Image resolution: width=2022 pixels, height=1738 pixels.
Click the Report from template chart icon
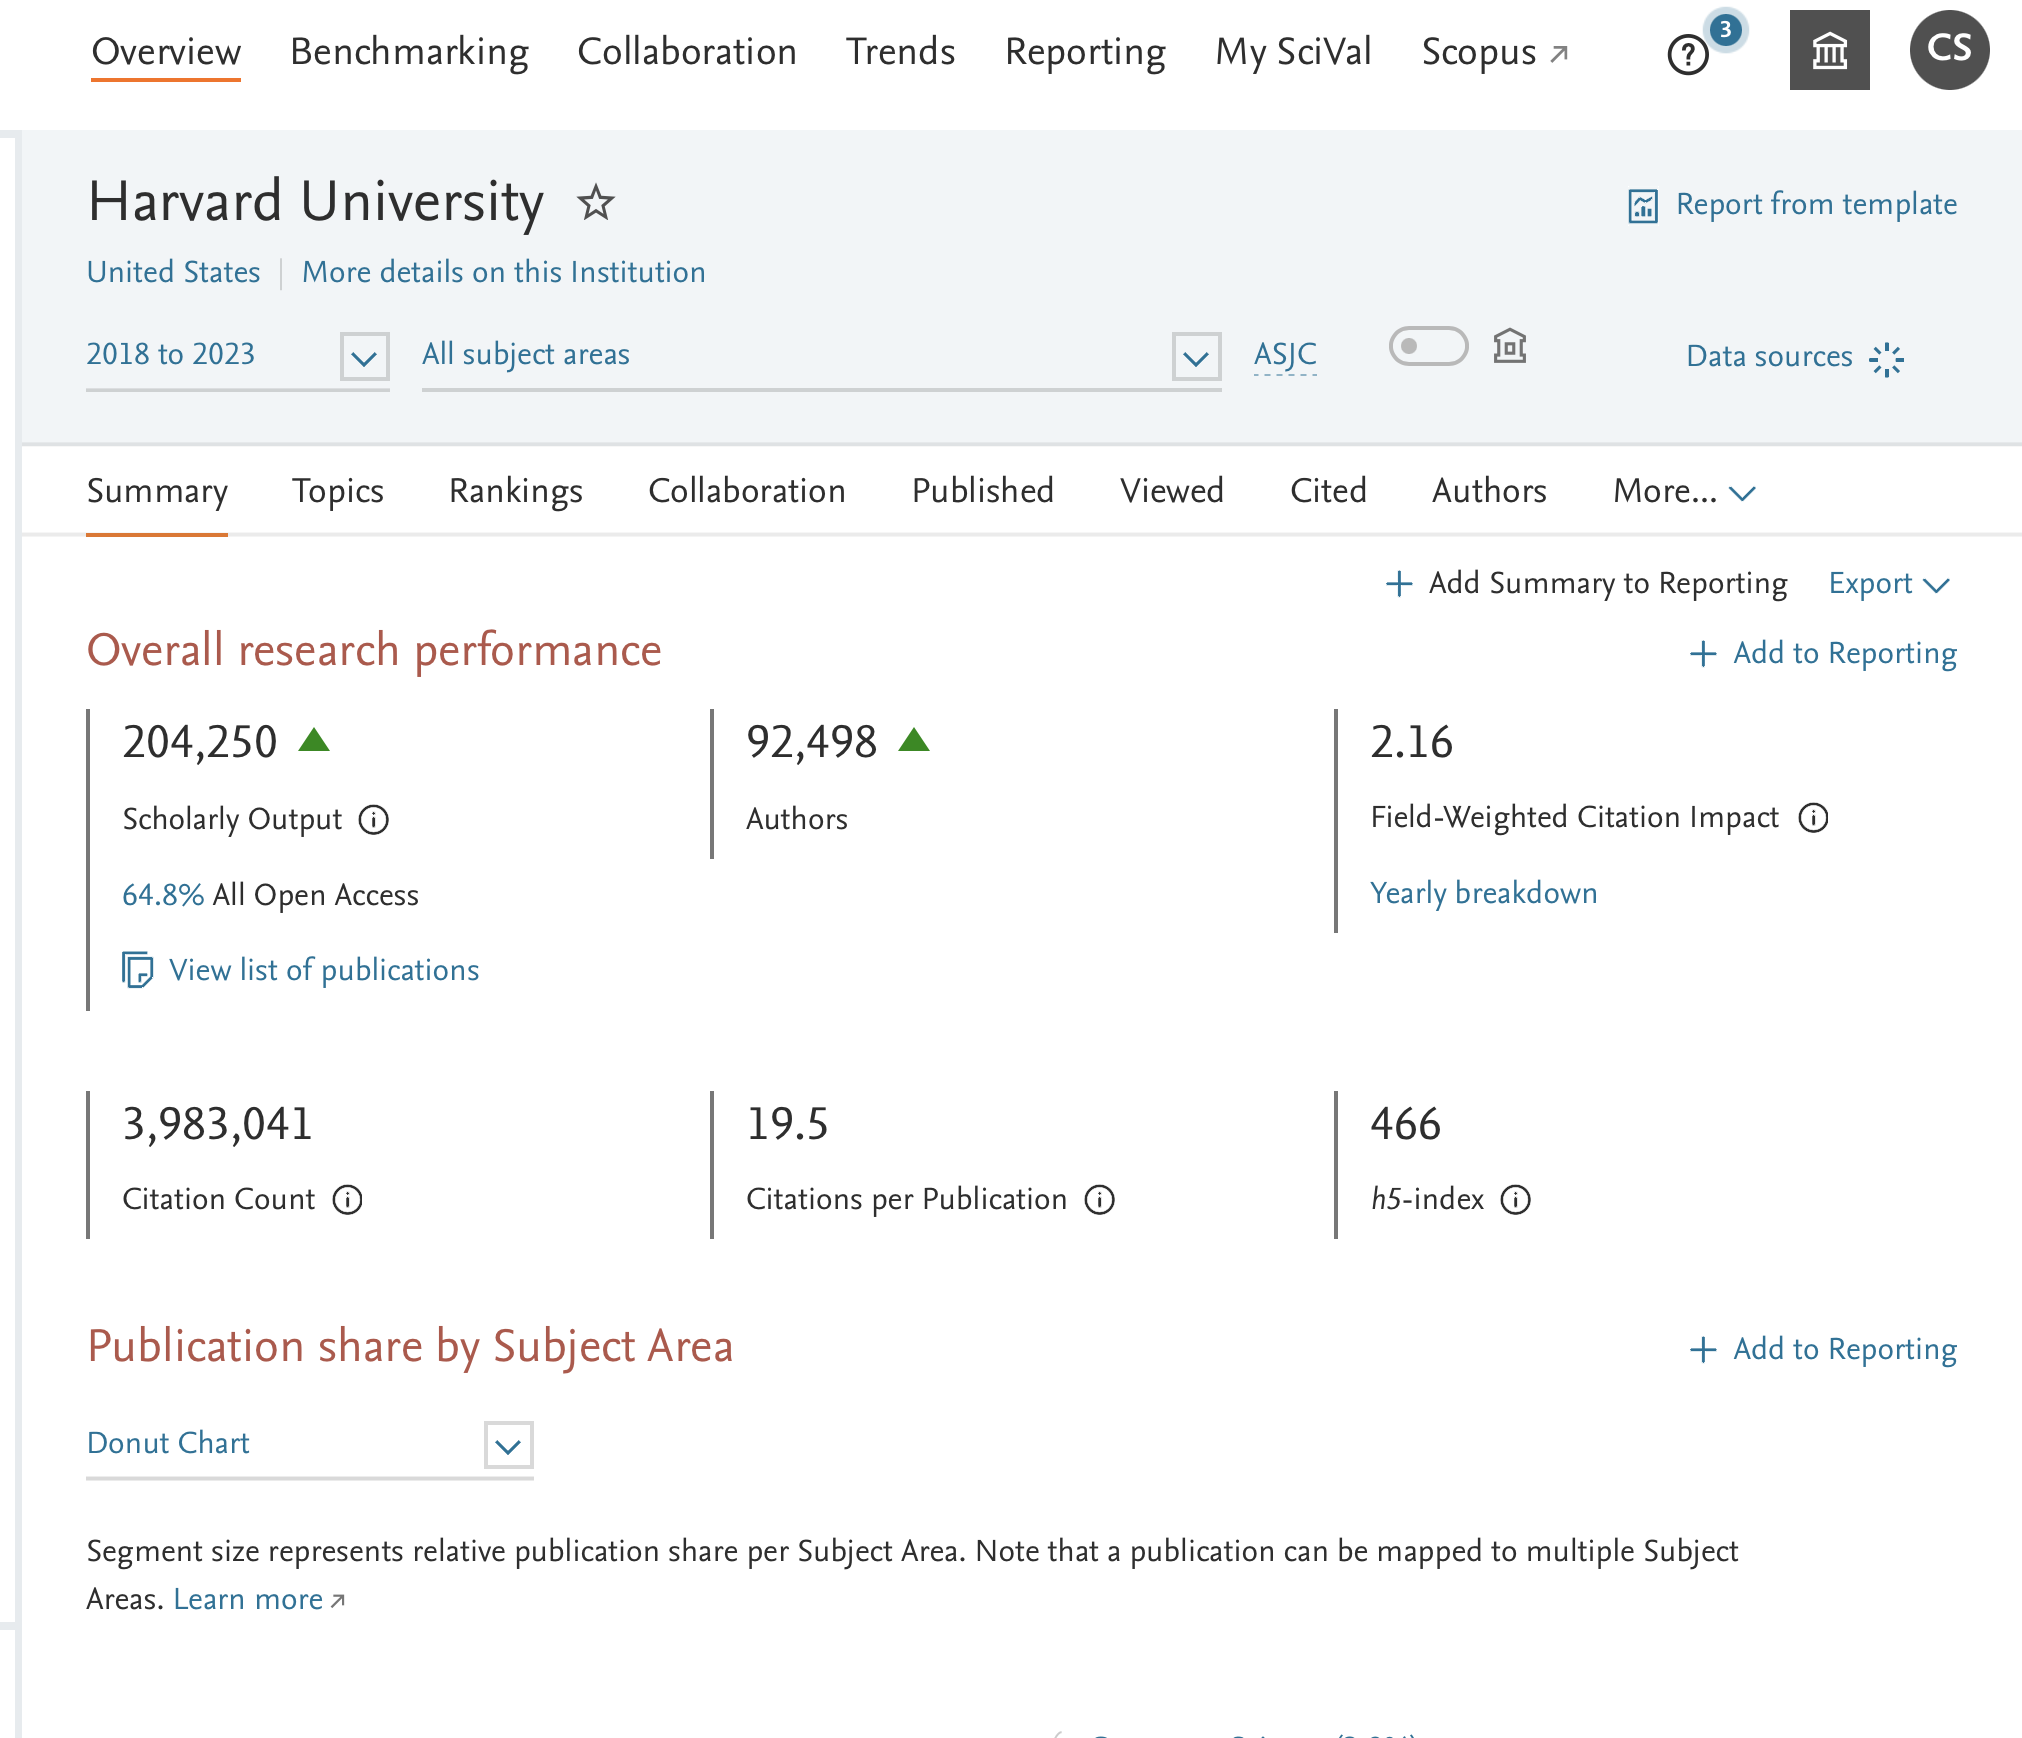coord(1643,205)
